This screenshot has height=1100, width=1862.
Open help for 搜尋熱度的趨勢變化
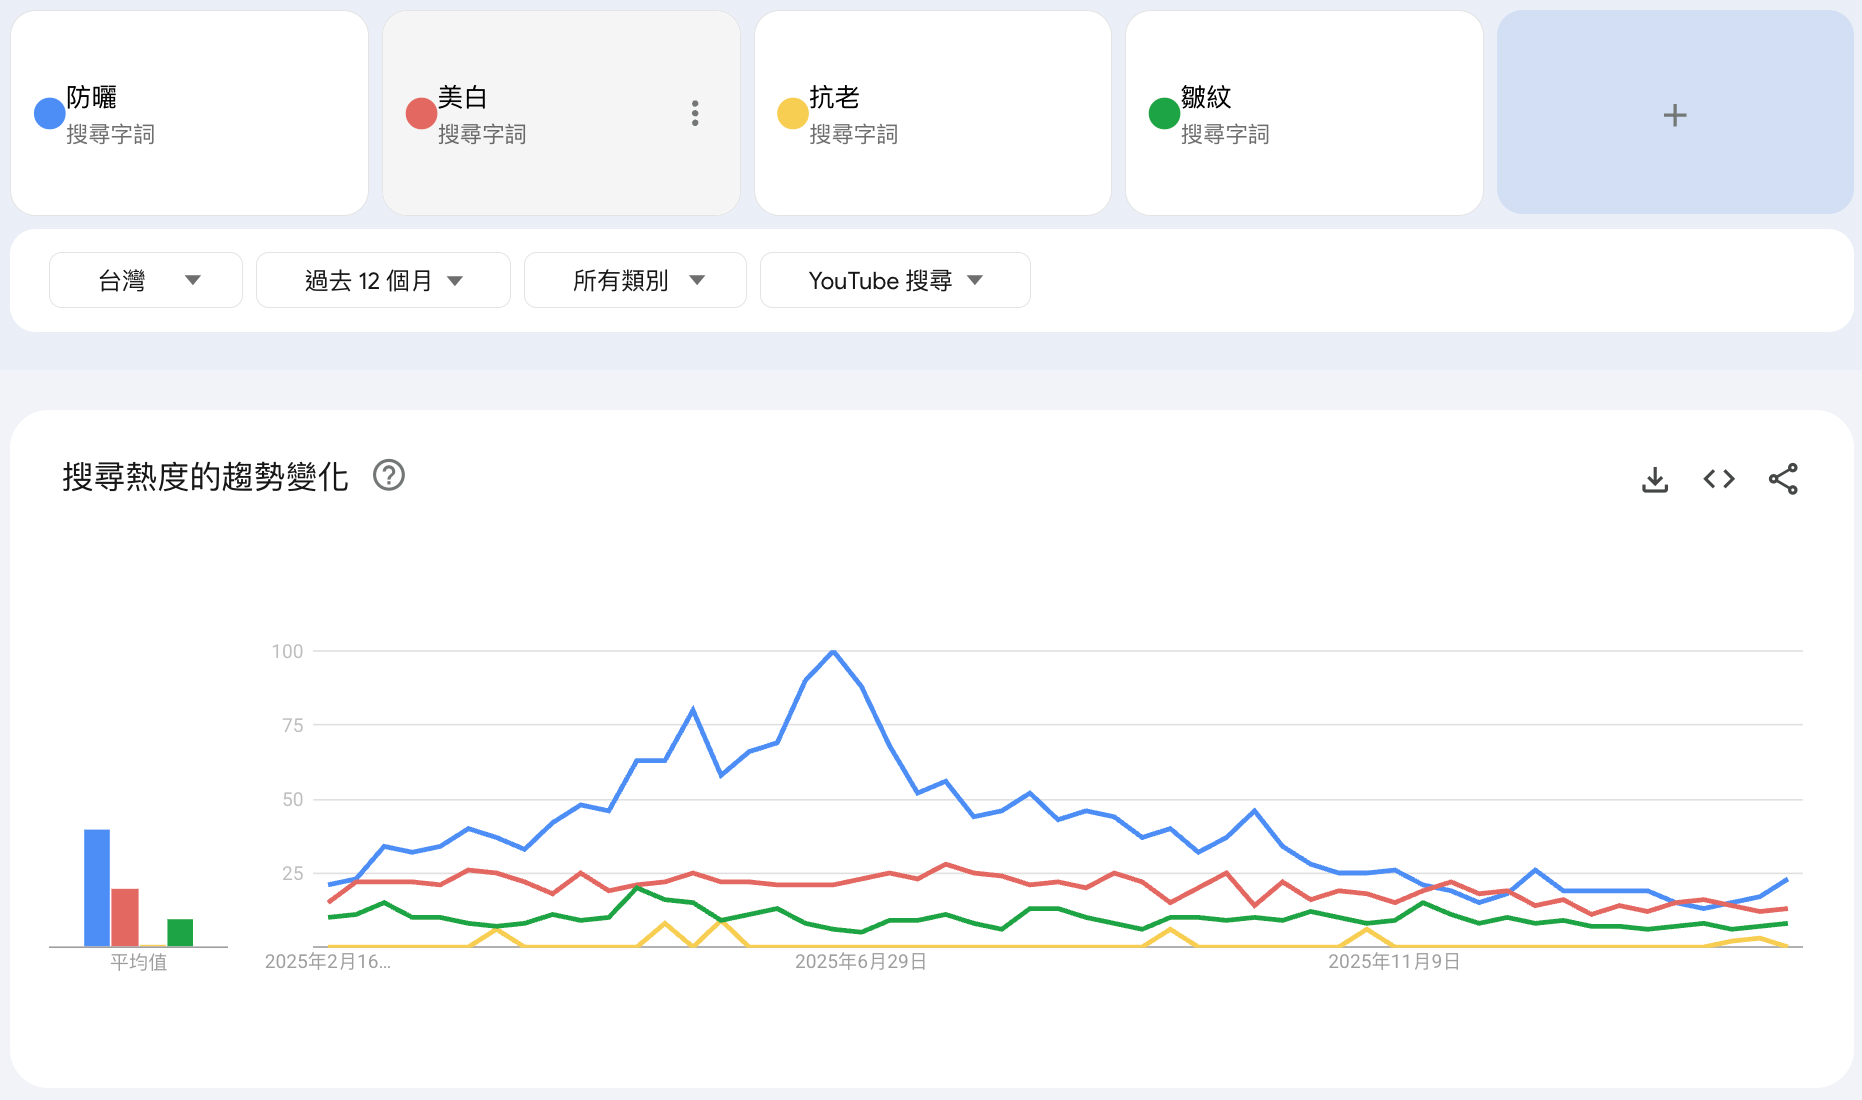click(389, 476)
